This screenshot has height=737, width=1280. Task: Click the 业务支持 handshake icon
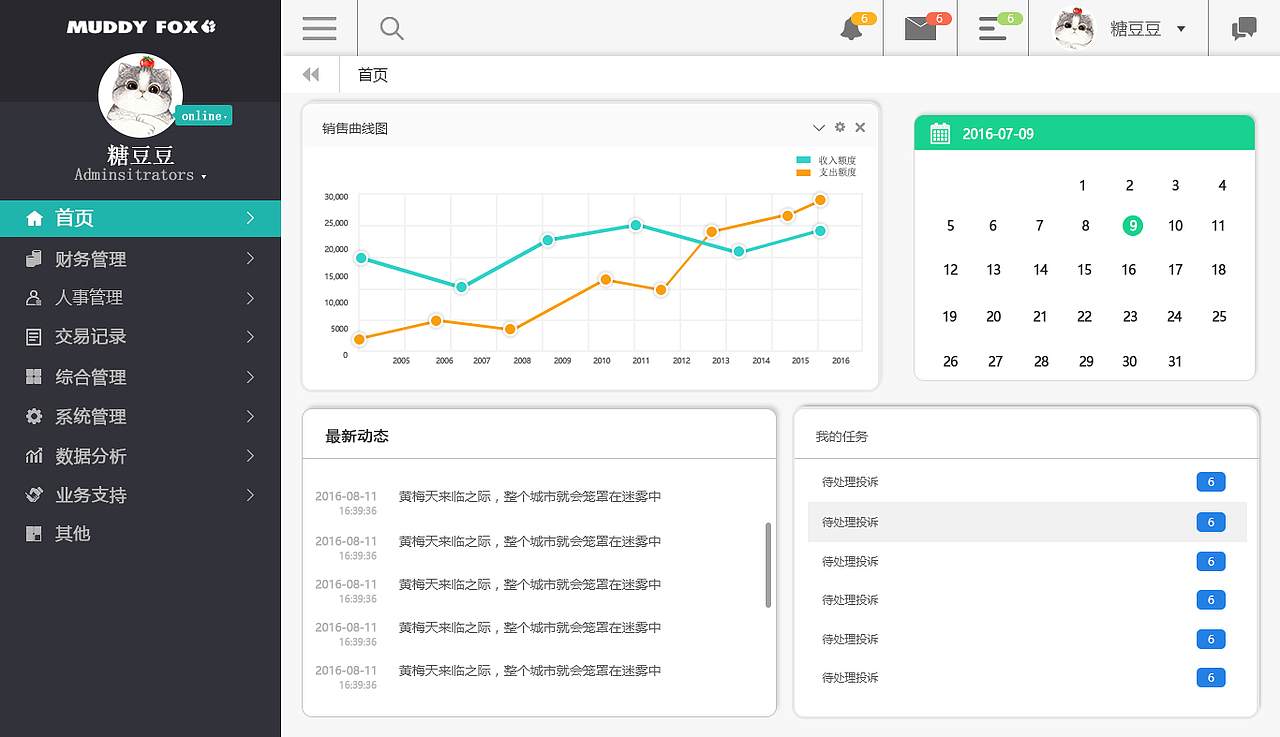coord(34,495)
